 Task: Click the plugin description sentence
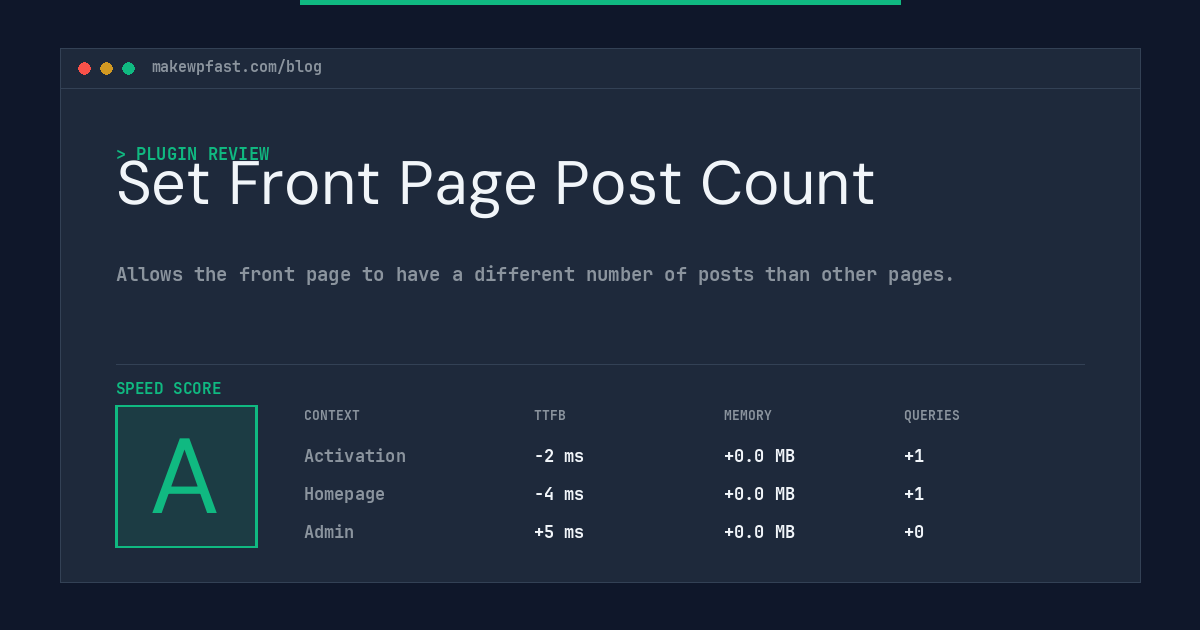point(535,274)
